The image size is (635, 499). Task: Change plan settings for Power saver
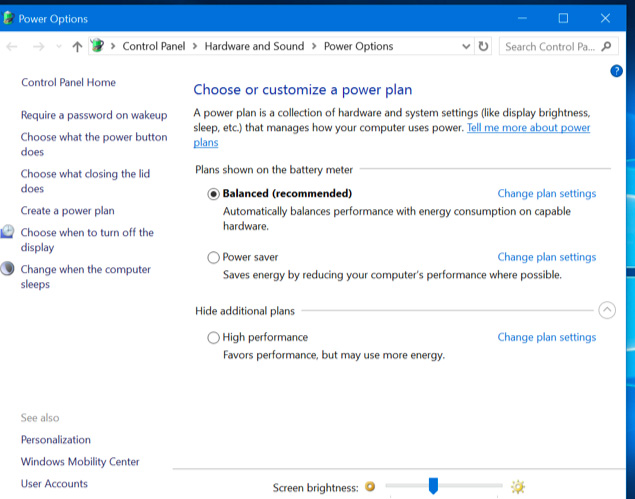[x=547, y=257]
